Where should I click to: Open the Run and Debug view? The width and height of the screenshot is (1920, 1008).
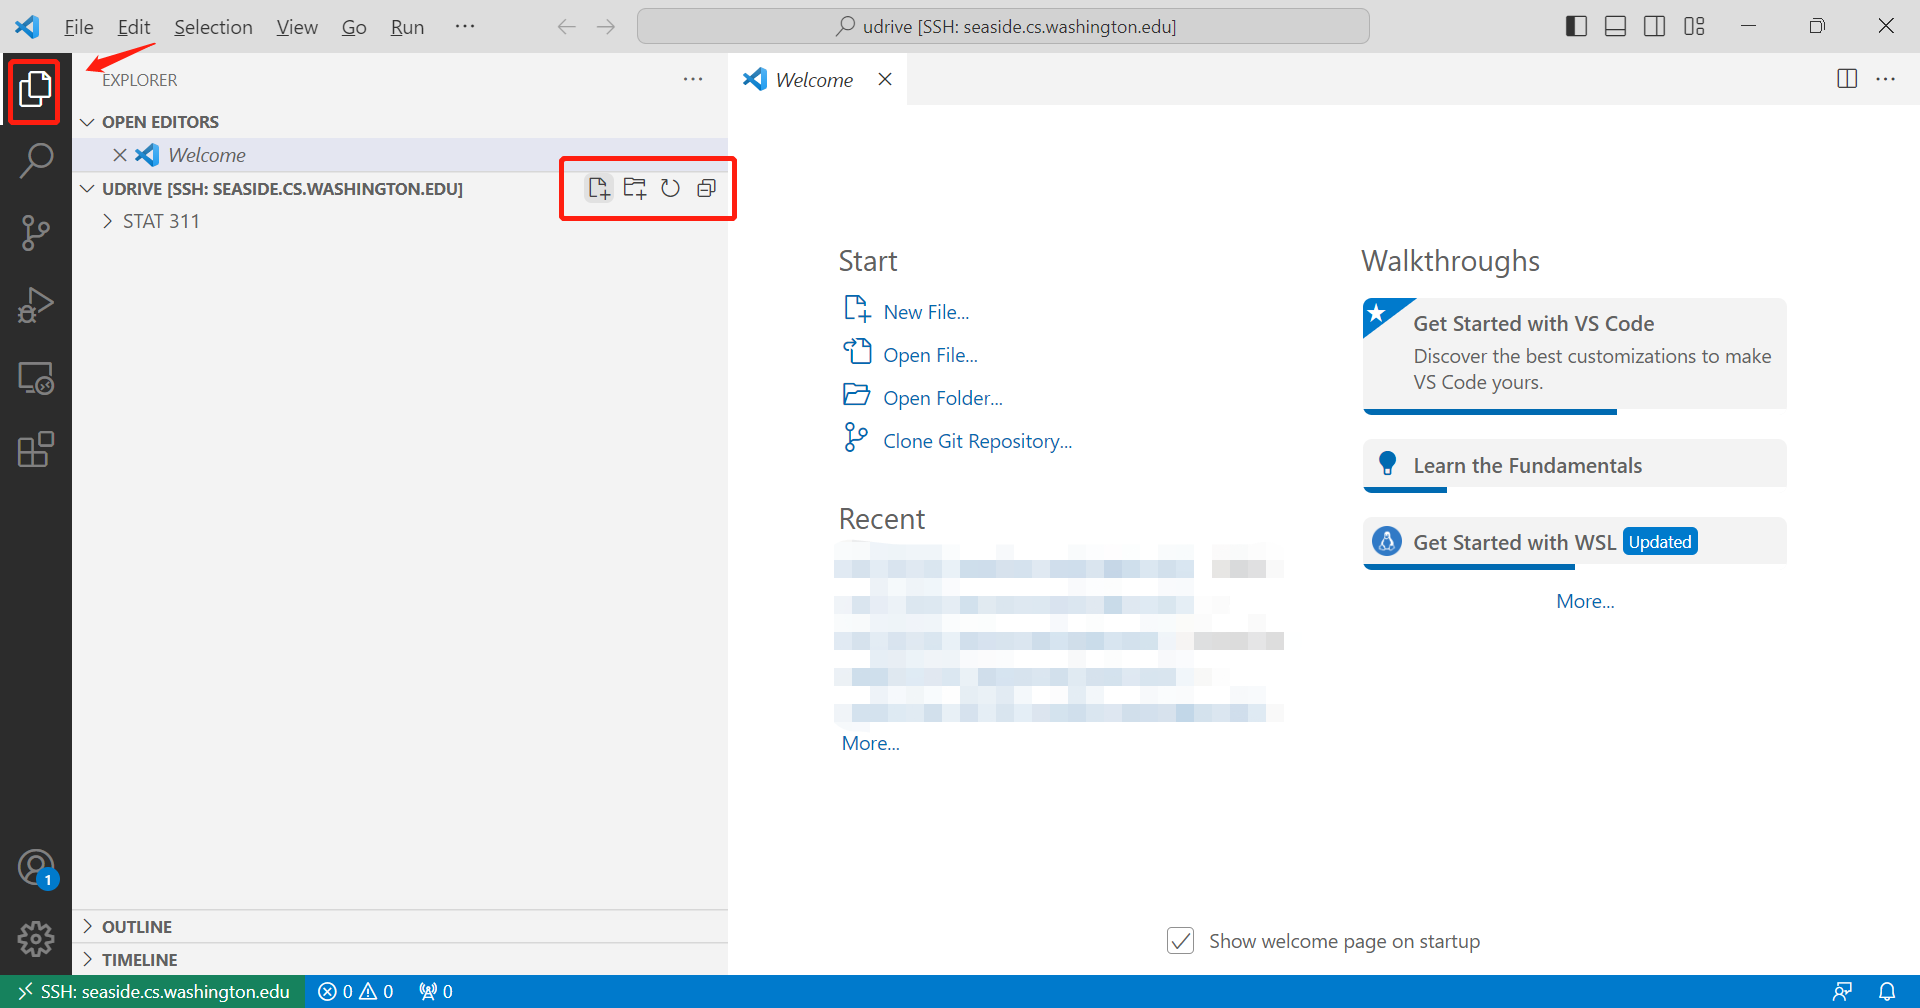pyautogui.click(x=36, y=305)
